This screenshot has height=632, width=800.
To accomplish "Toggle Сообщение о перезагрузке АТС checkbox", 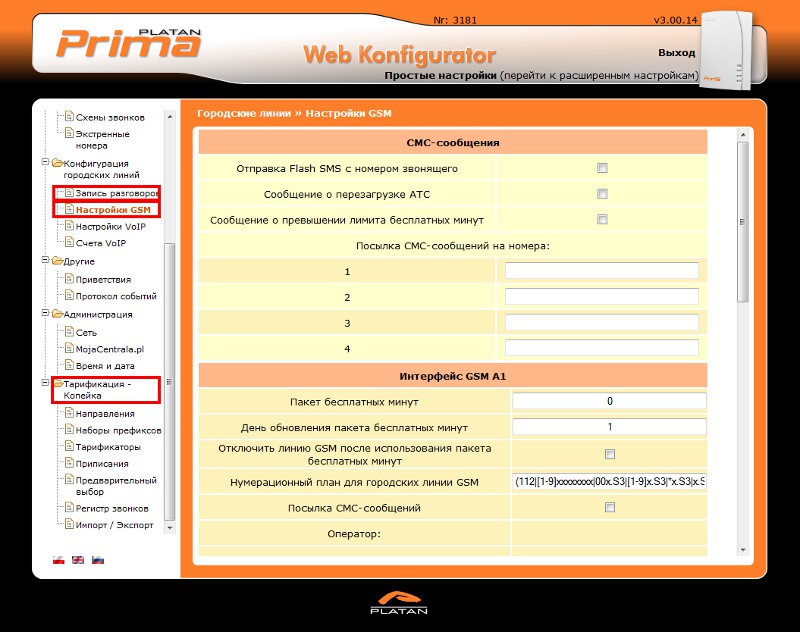I will point(602,194).
